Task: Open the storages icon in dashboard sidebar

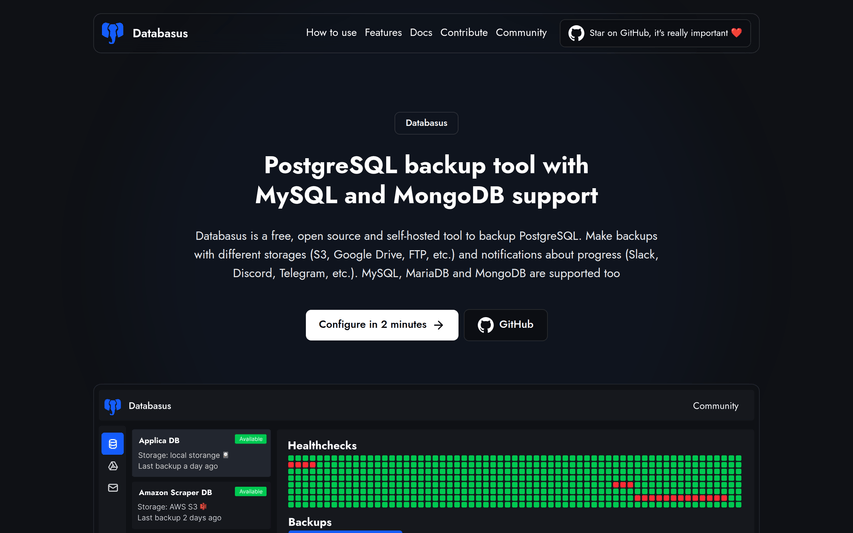Action: tap(112, 466)
